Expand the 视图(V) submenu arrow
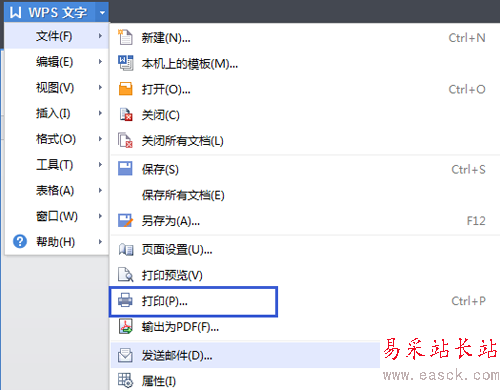 coord(100,87)
